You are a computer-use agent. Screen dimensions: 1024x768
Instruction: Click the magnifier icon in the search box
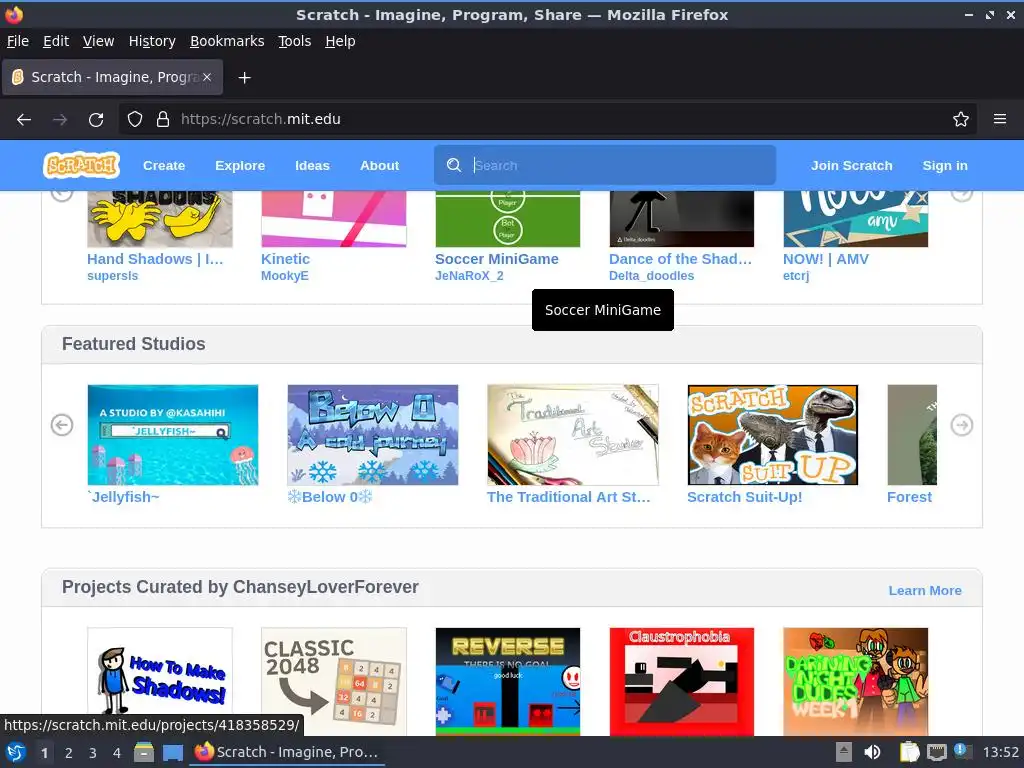[454, 165]
